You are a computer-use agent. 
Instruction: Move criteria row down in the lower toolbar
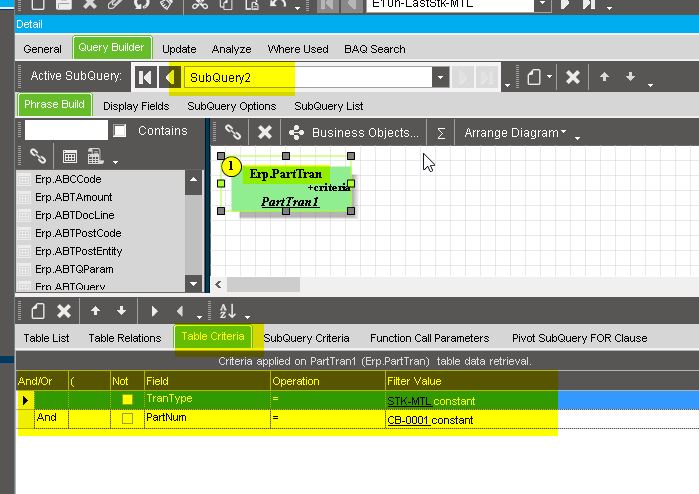pyautogui.click(x=121, y=310)
